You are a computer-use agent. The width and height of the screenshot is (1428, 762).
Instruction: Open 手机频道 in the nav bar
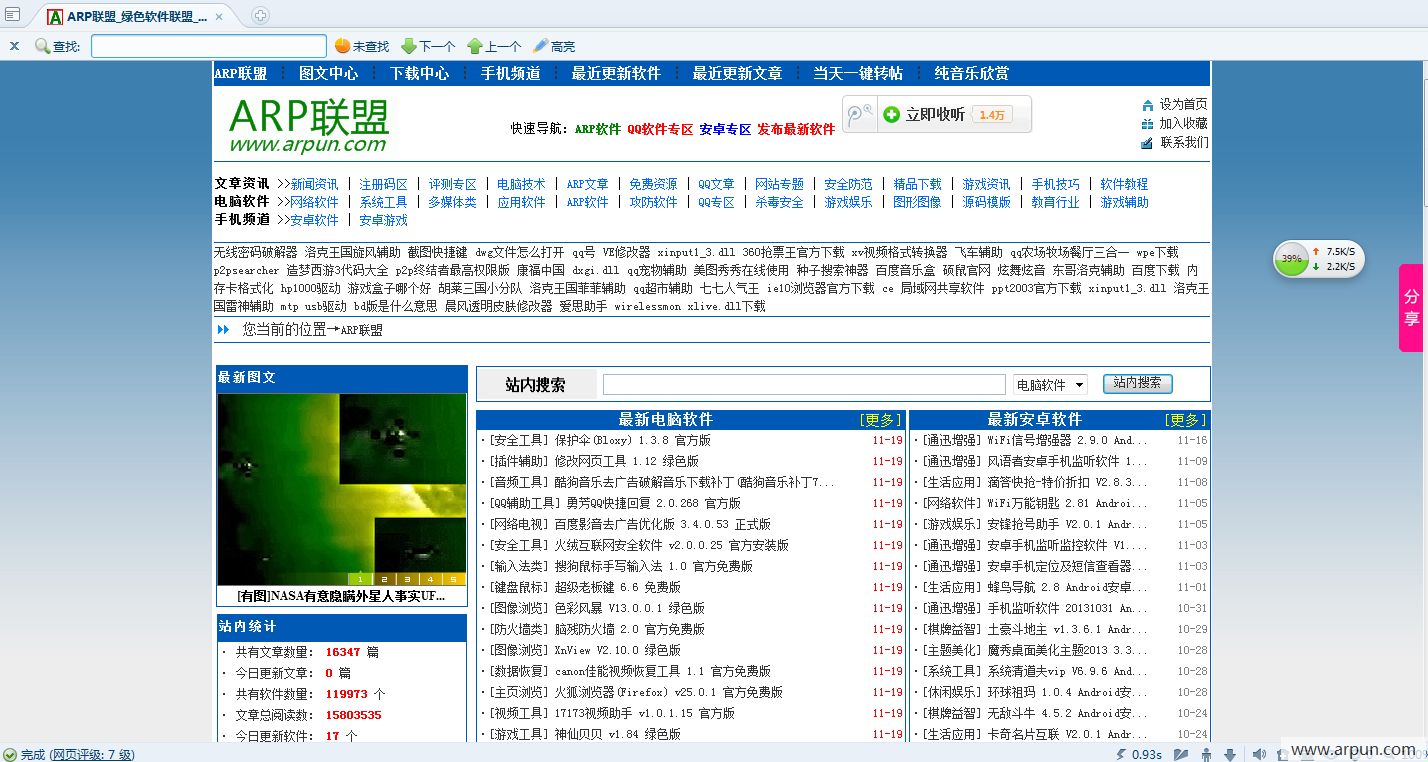click(510, 73)
